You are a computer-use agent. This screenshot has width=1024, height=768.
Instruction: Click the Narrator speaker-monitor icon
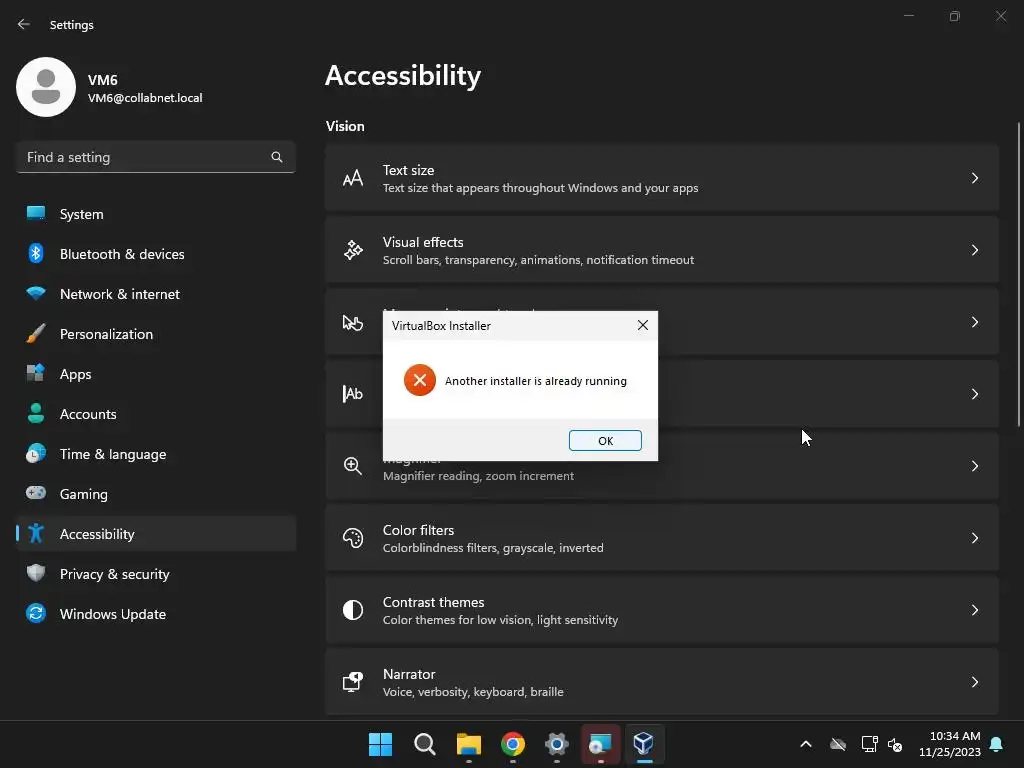point(353,682)
